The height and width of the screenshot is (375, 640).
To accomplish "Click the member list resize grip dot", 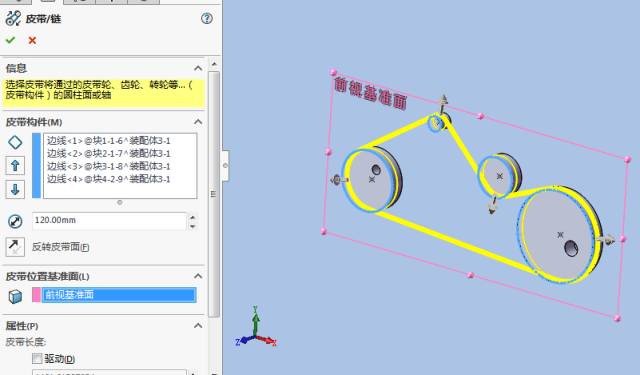I will (x=120, y=202).
